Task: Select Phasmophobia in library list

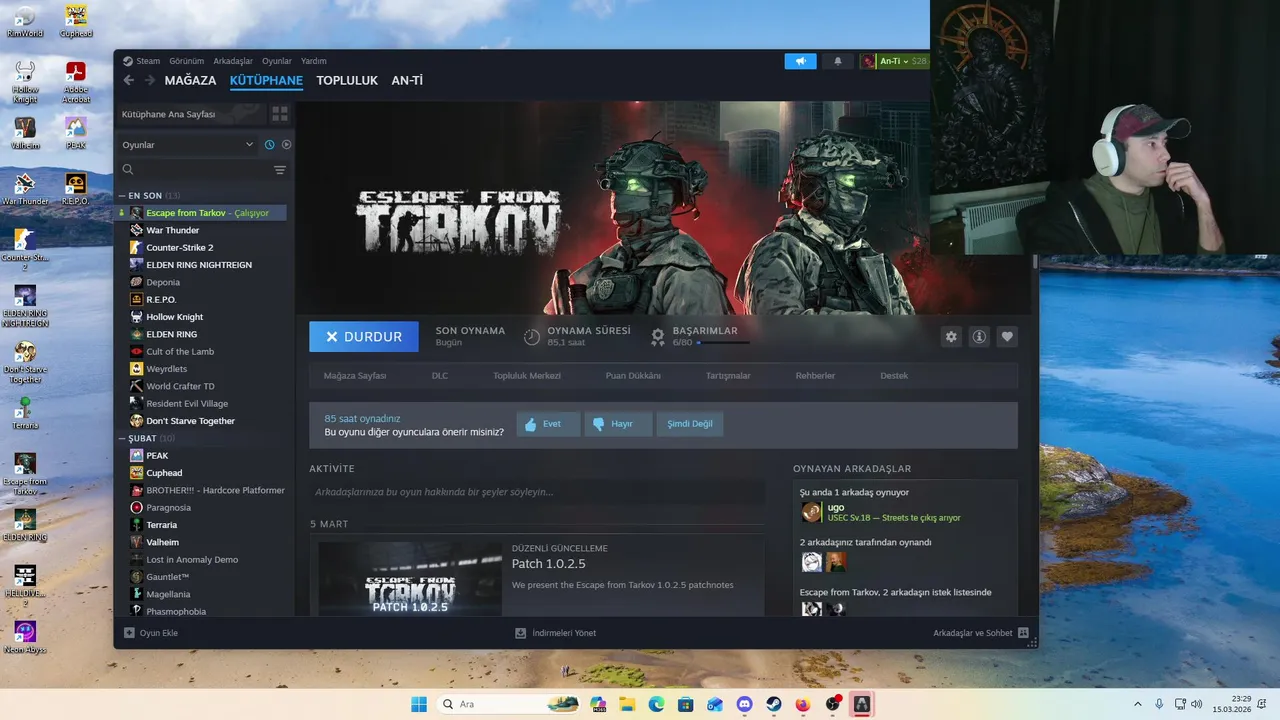Action: 176,611
